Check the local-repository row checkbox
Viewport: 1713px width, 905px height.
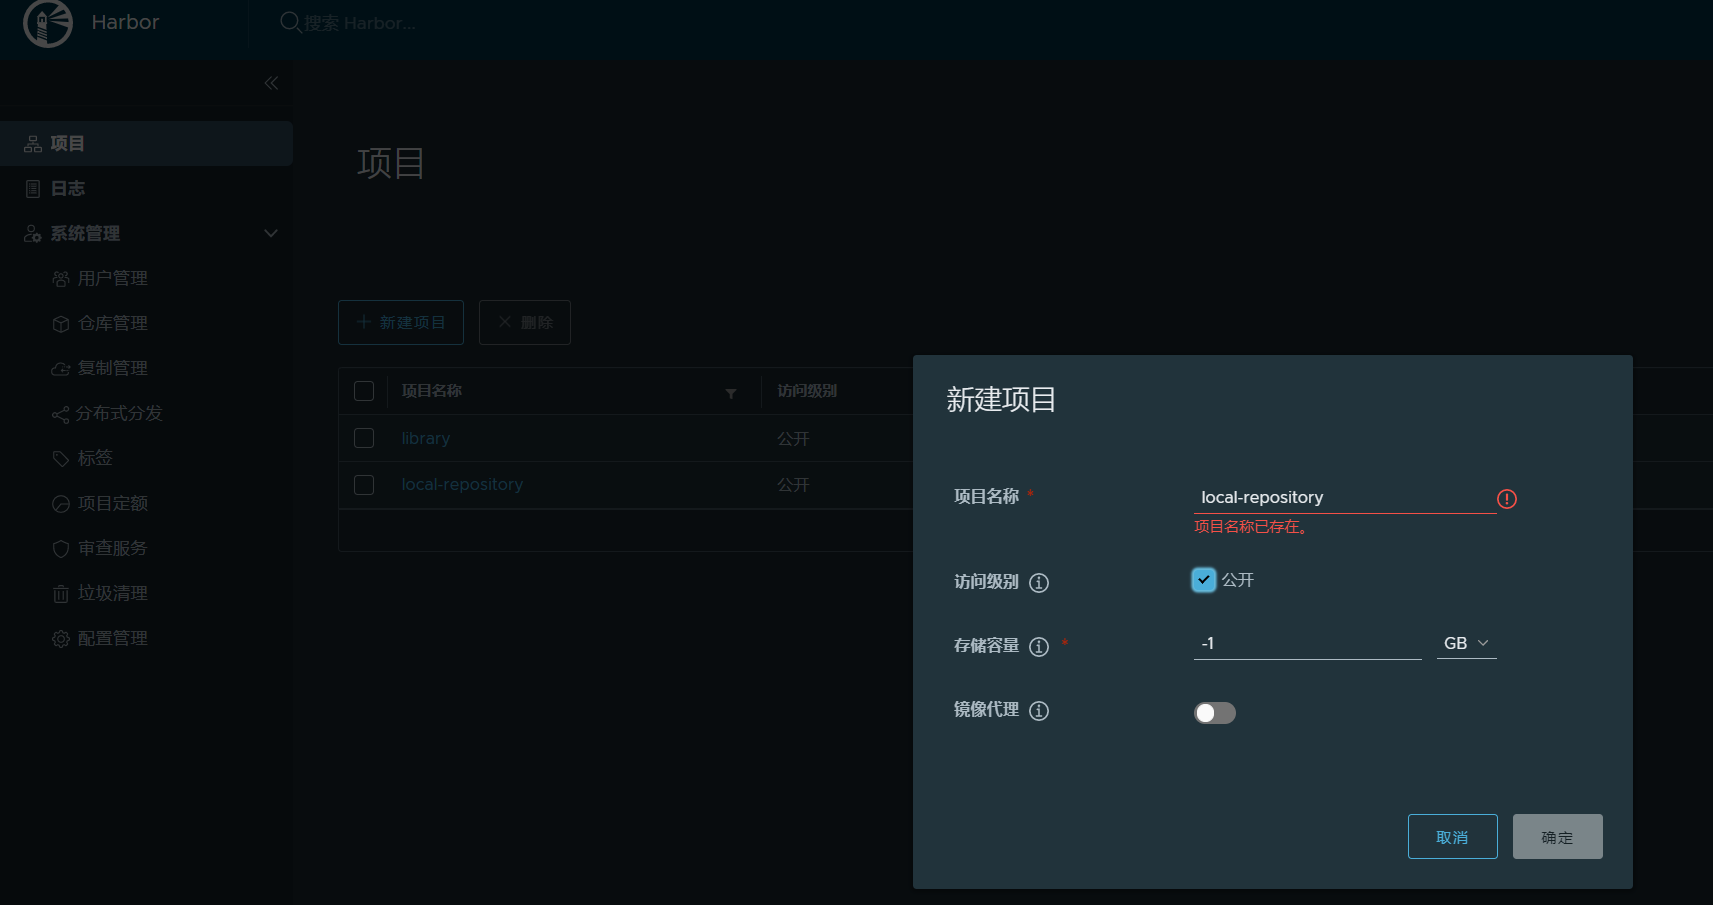pyautogui.click(x=364, y=485)
